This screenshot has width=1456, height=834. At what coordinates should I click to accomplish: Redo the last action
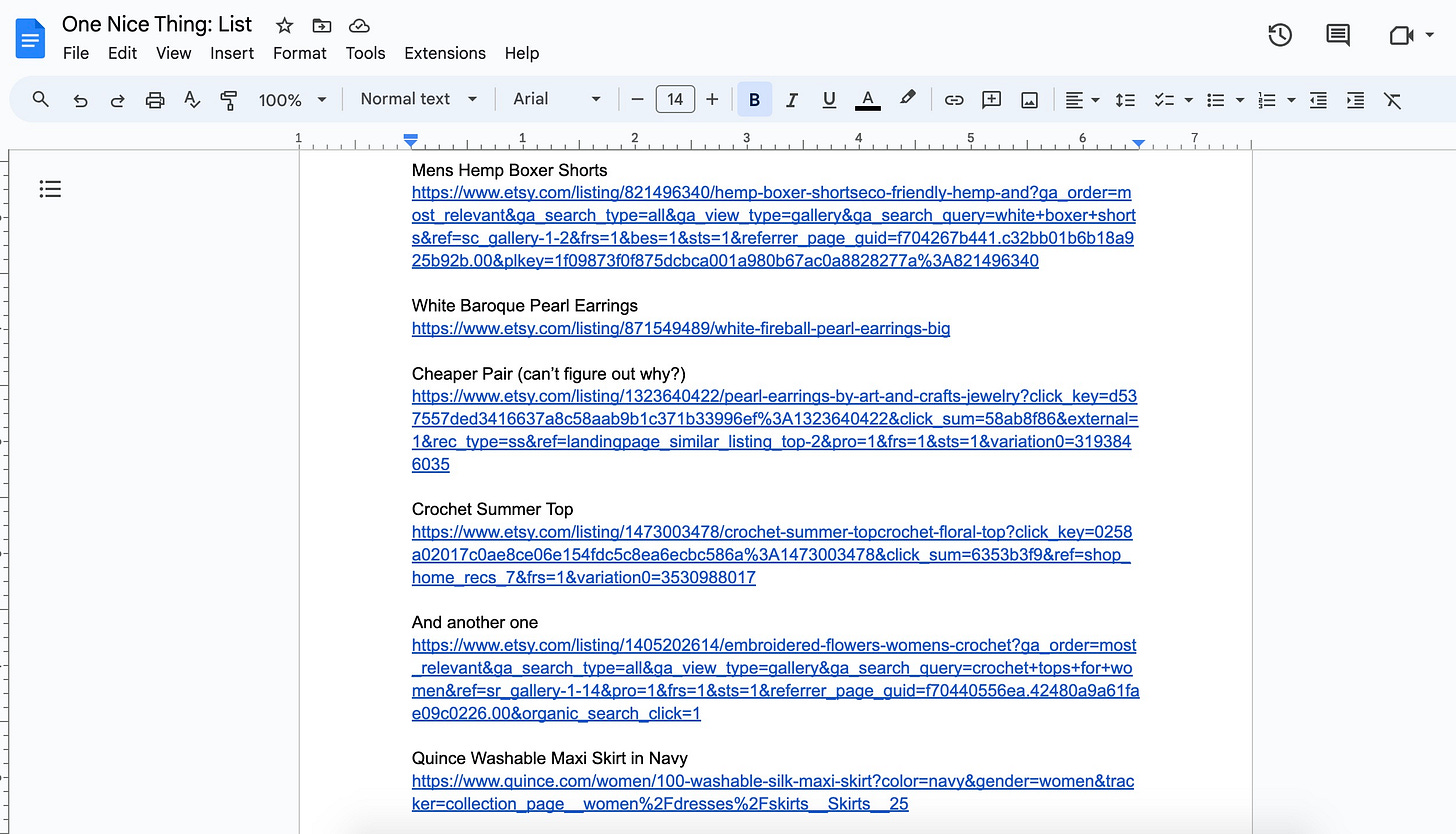pos(117,99)
